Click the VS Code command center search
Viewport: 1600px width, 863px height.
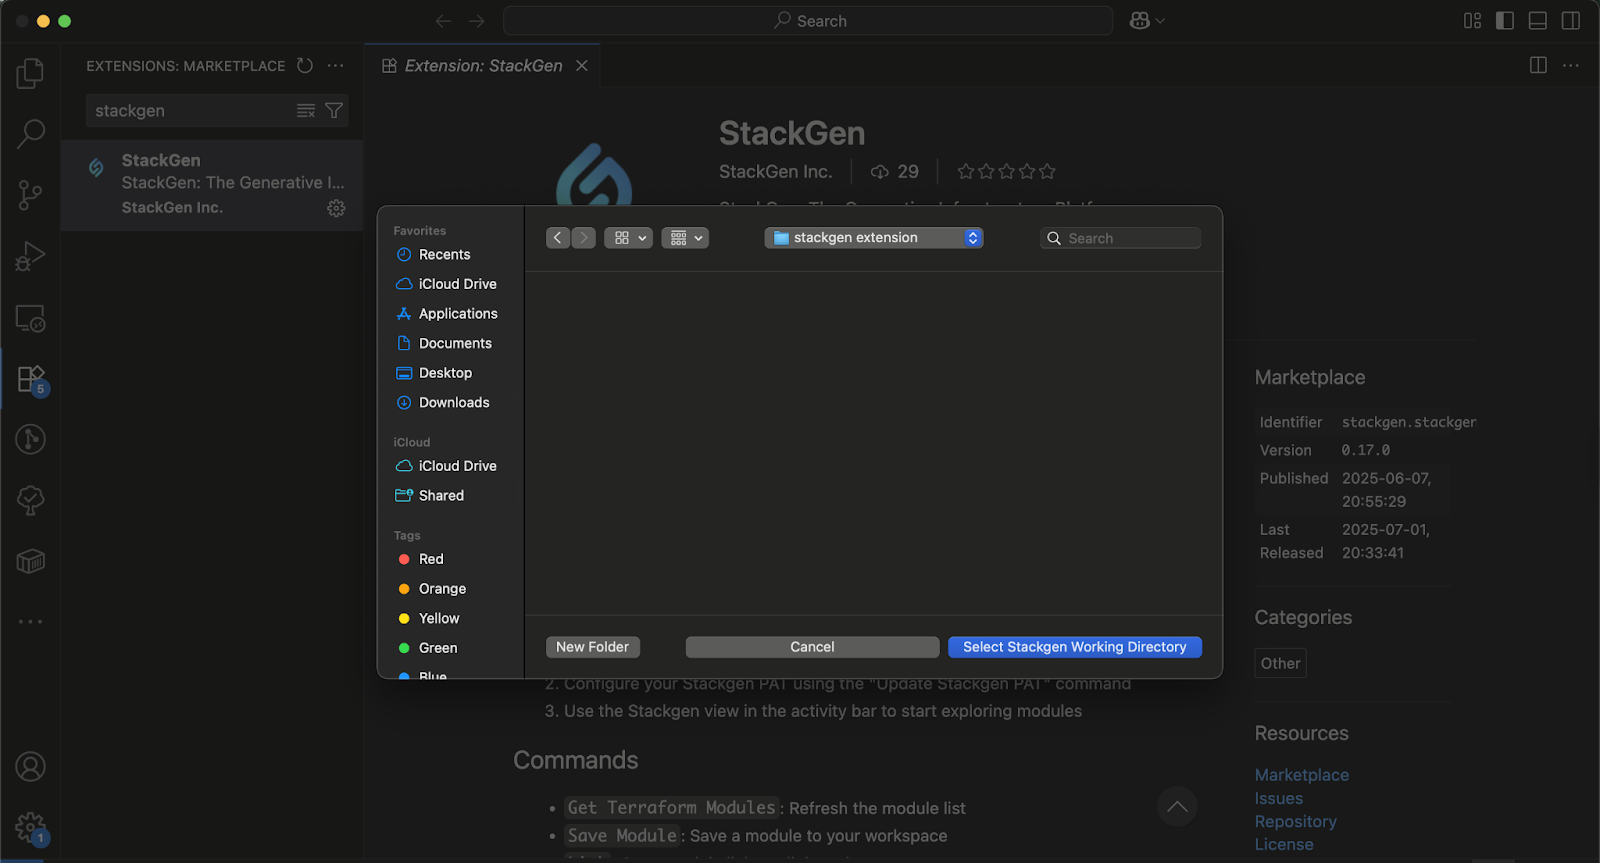pos(808,21)
